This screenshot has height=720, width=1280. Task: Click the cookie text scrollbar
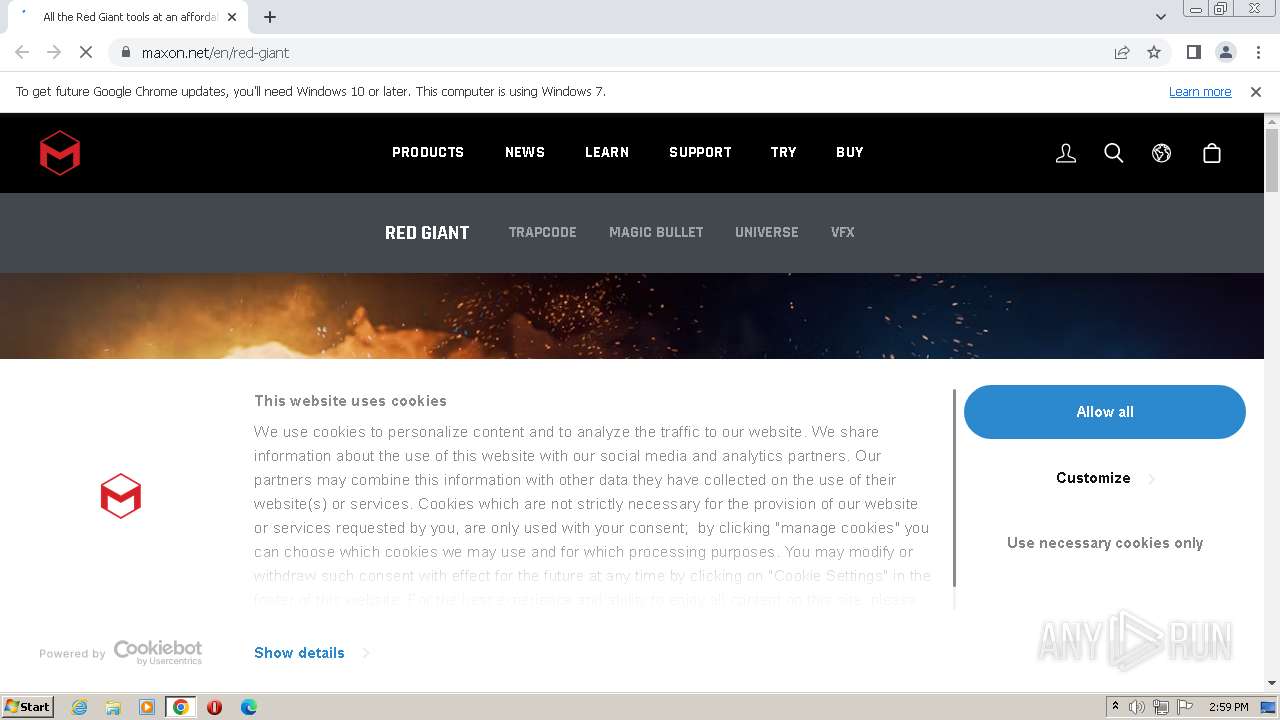[955, 488]
